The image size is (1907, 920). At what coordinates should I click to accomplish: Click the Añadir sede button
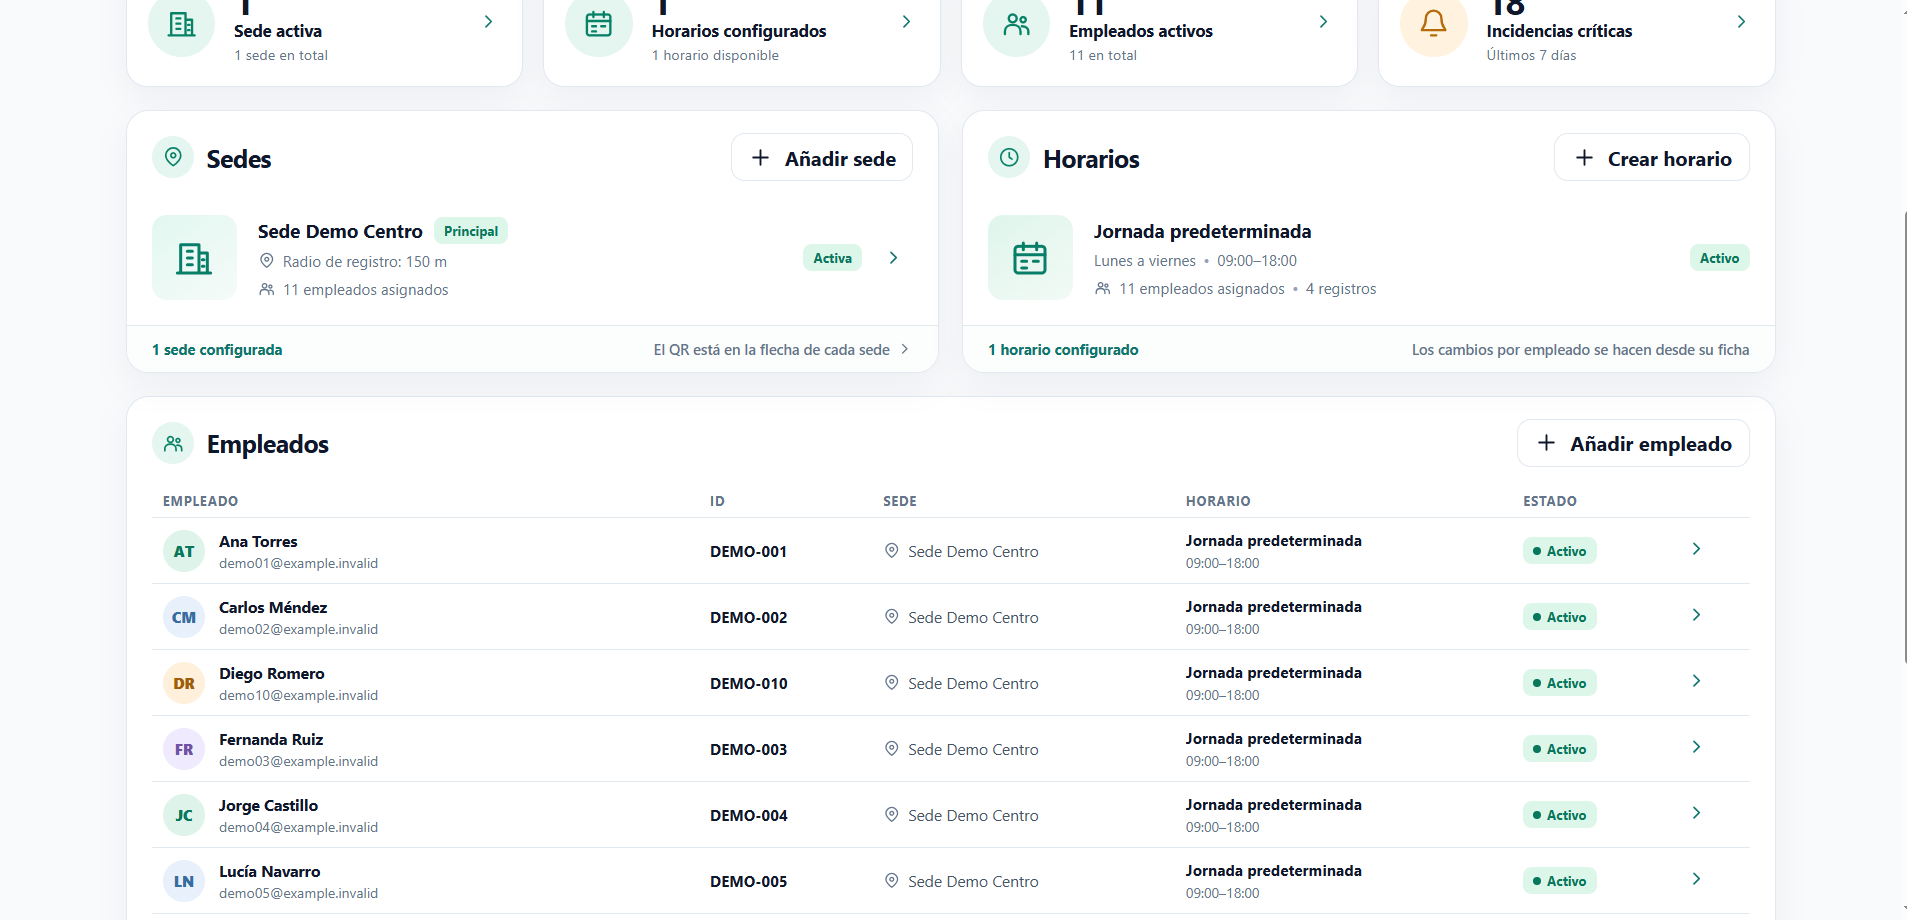(822, 158)
